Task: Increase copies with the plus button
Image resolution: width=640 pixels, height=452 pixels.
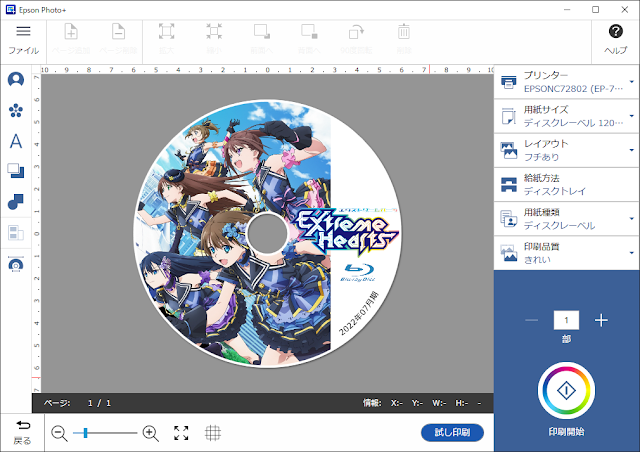Action: (601, 320)
